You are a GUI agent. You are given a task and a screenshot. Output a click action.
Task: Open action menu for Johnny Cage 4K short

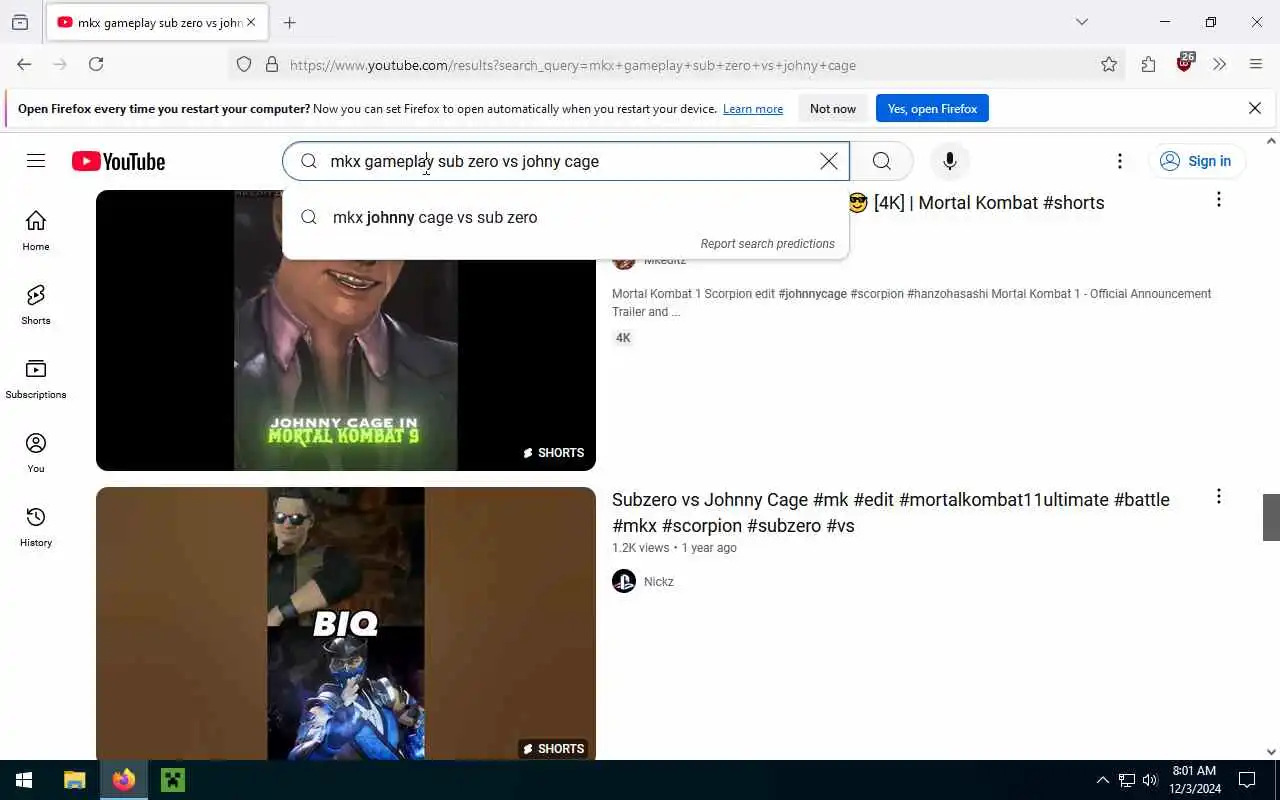(x=1218, y=200)
